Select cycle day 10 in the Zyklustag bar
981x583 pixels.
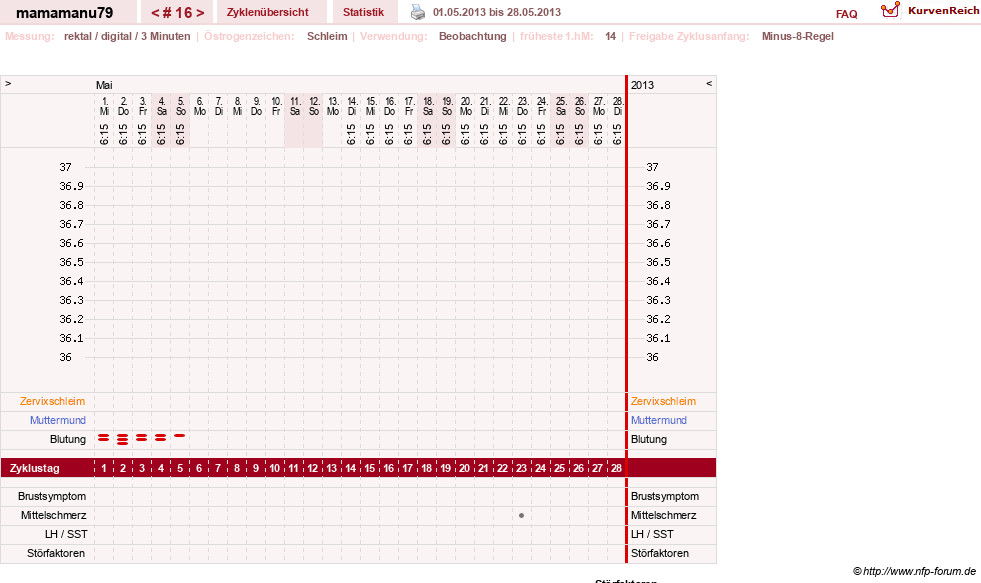[275, 468]
